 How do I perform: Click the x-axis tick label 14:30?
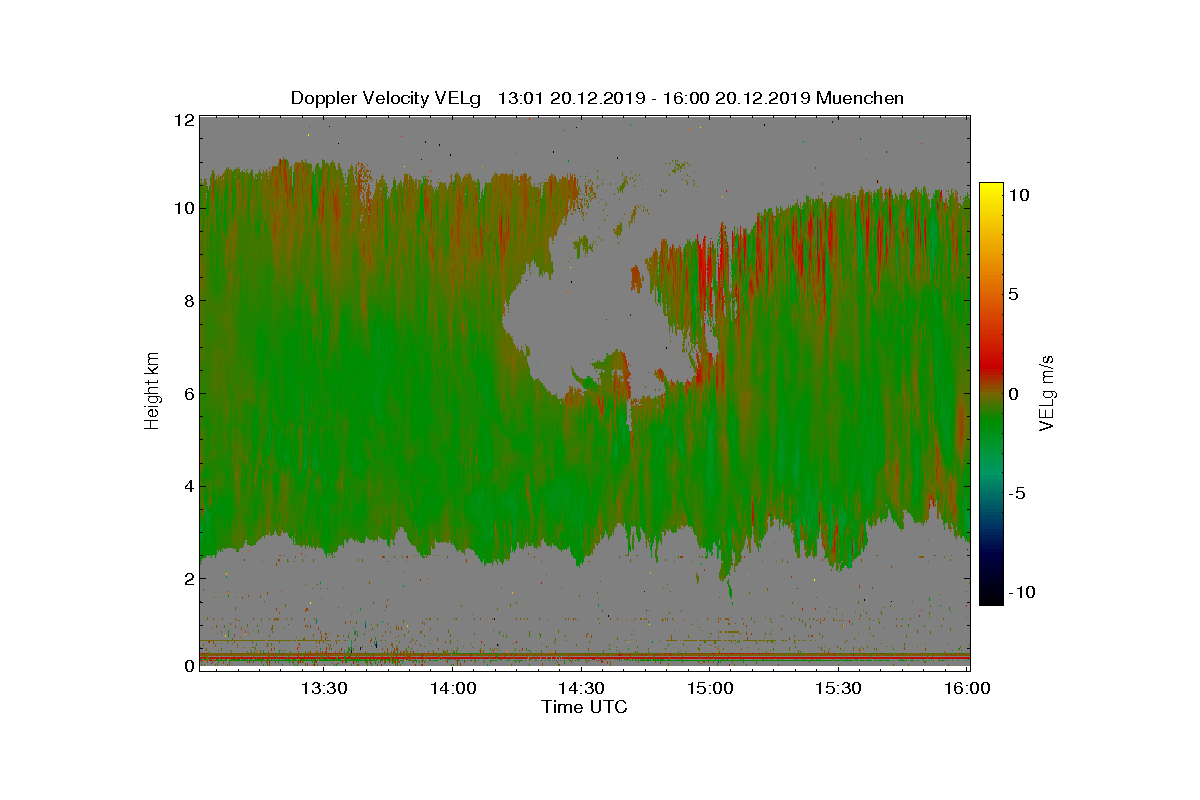(x=581, y=688)
